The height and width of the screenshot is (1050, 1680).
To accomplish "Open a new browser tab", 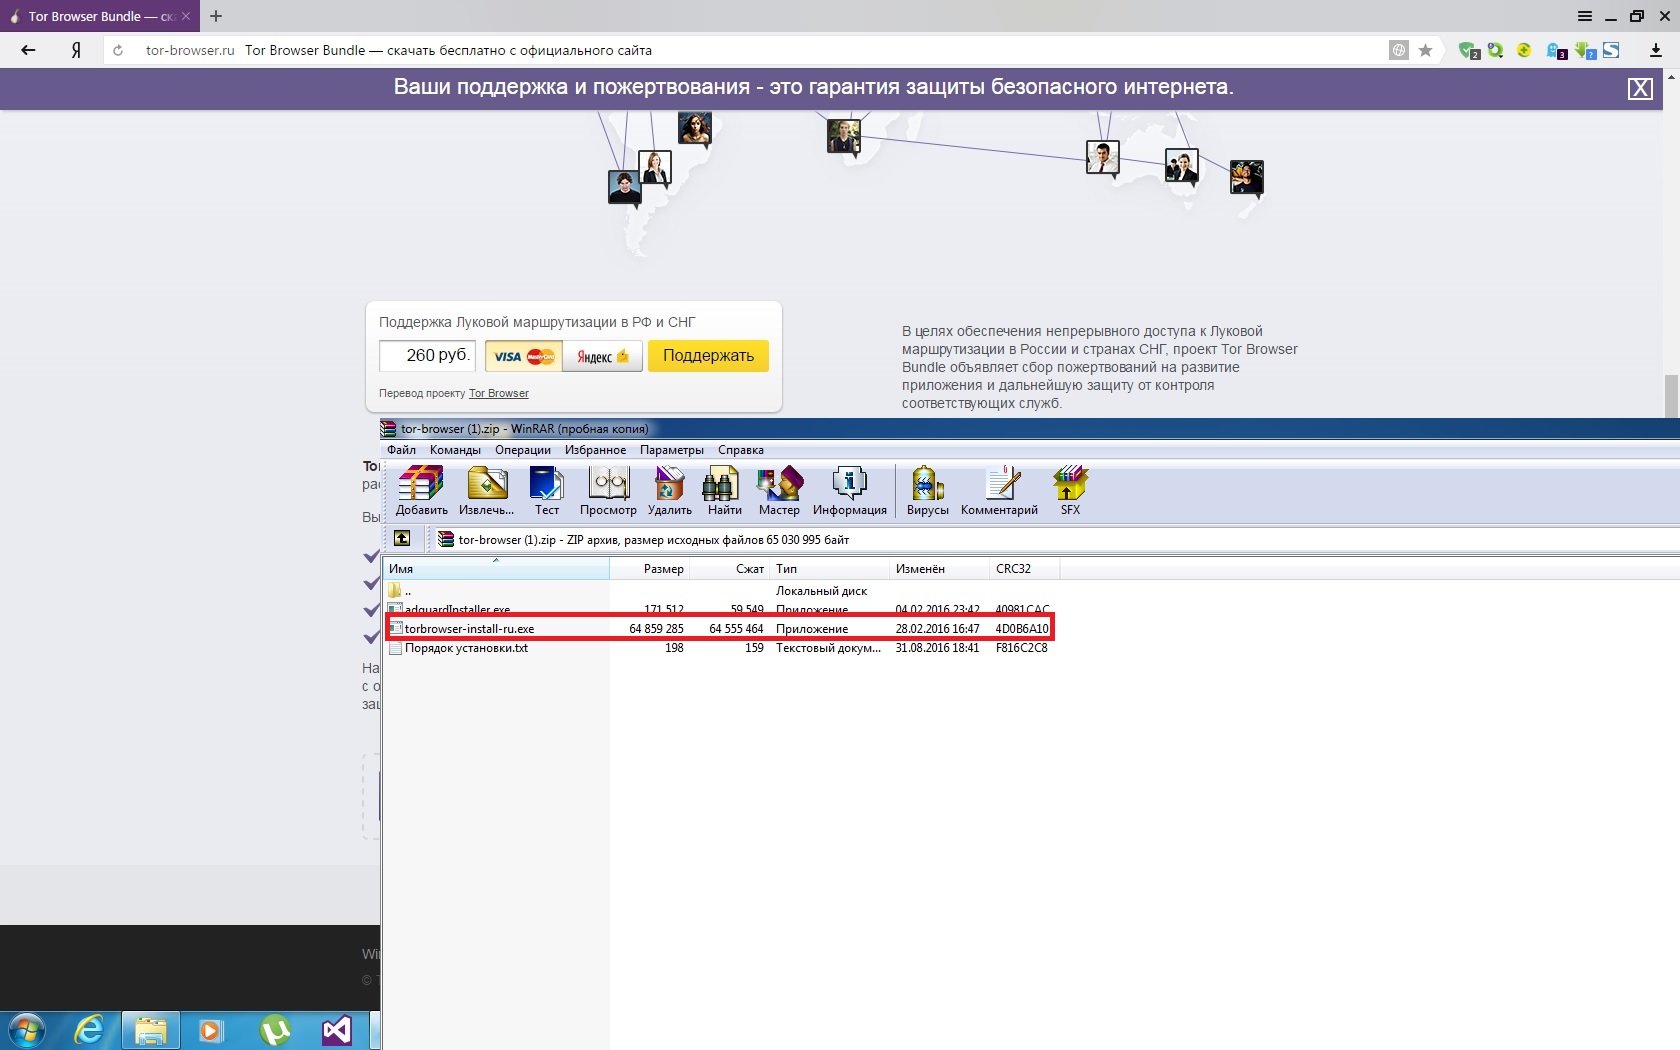I will point(216,16).
